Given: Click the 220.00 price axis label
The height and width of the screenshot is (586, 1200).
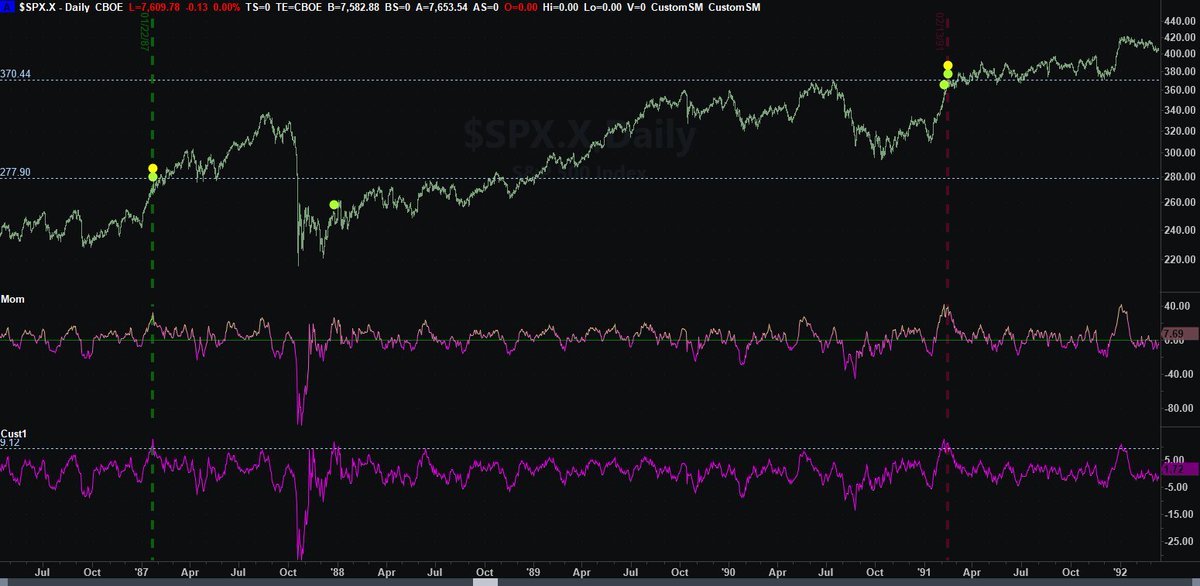Looking at the screenshot, I should [x=1179, y=259].
